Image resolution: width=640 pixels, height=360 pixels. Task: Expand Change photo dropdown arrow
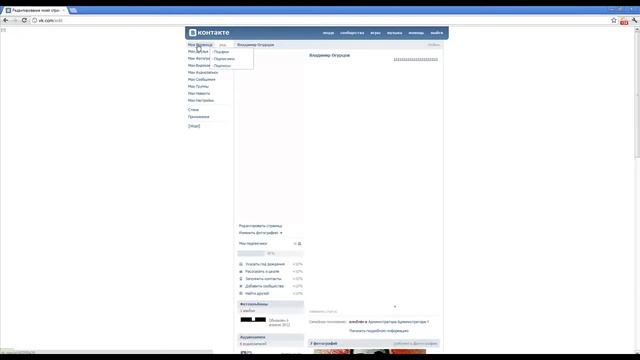click(x=281, y=233)
